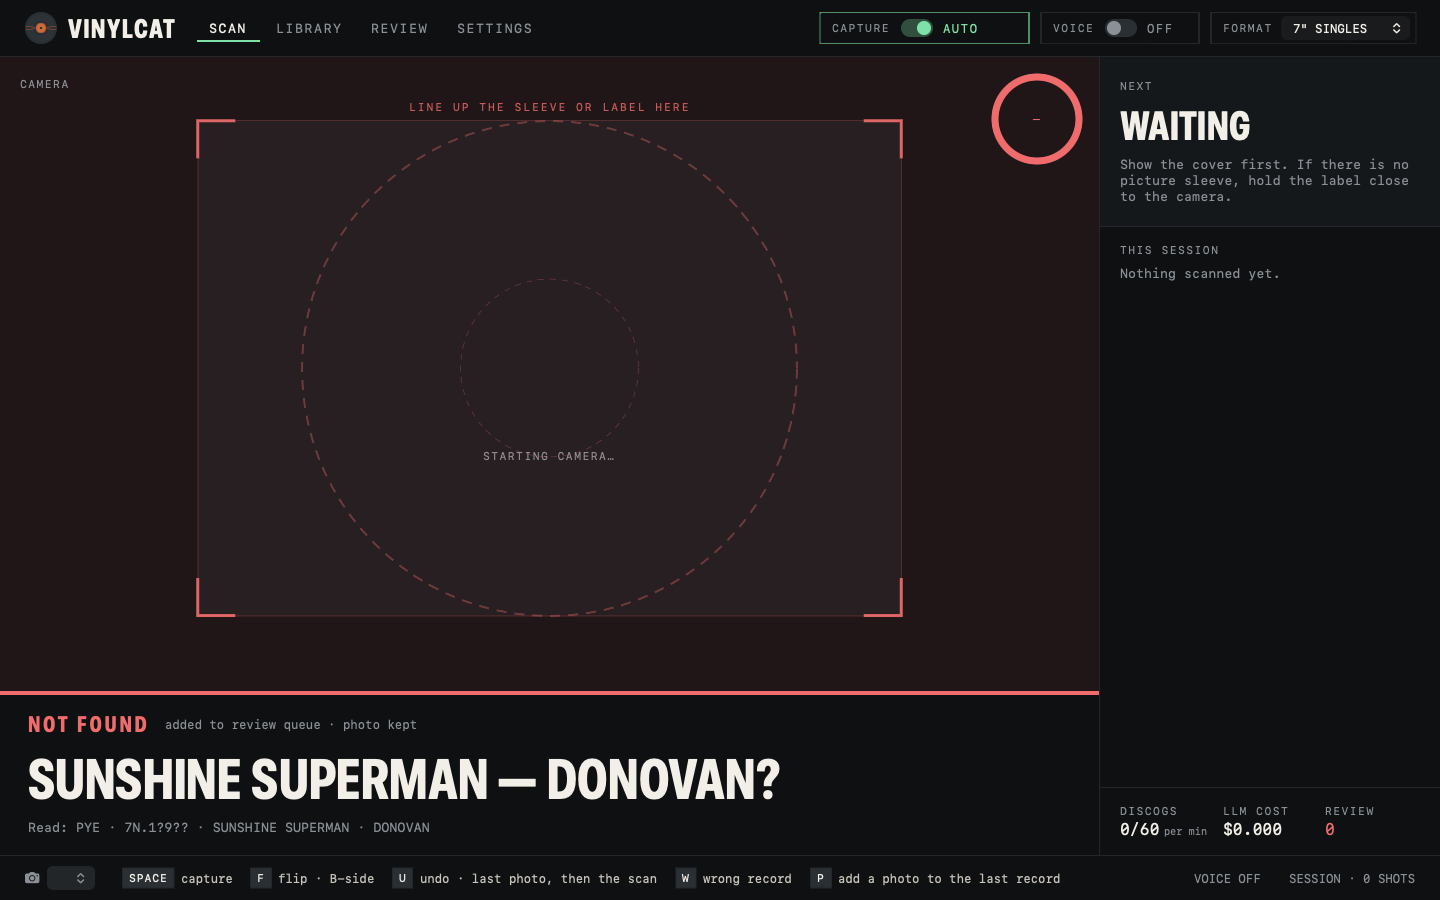This screenshot has height=900, width=1440.
Task: Click the SPACE capture key hint
Action: [x=148, y=878]
